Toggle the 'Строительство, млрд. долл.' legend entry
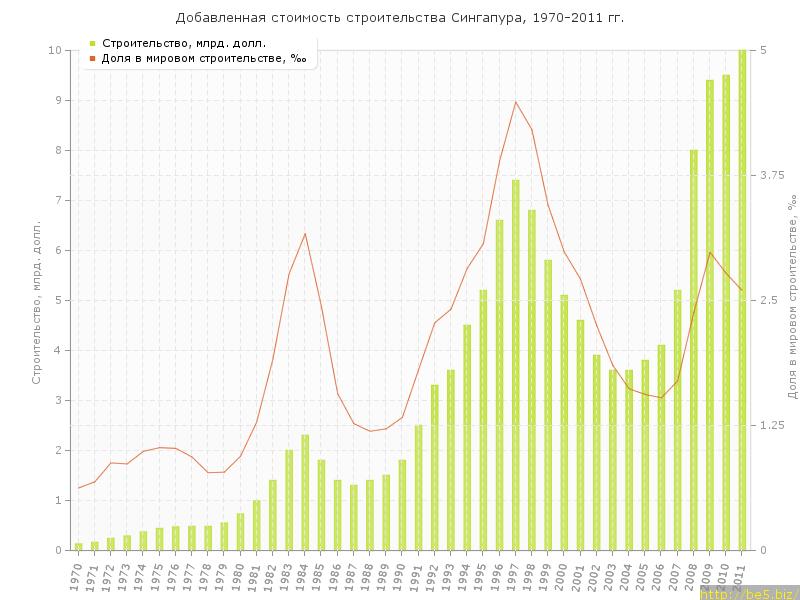 [x=184, y=43]
